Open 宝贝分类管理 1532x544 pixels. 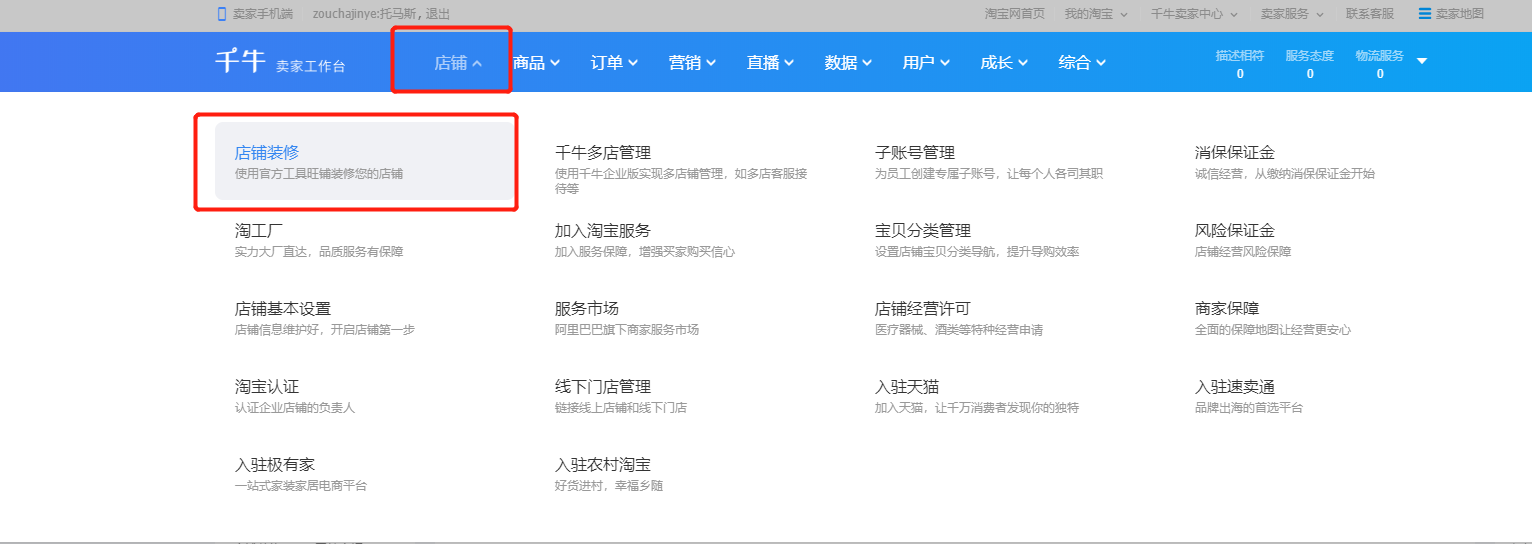coord(923,230)
